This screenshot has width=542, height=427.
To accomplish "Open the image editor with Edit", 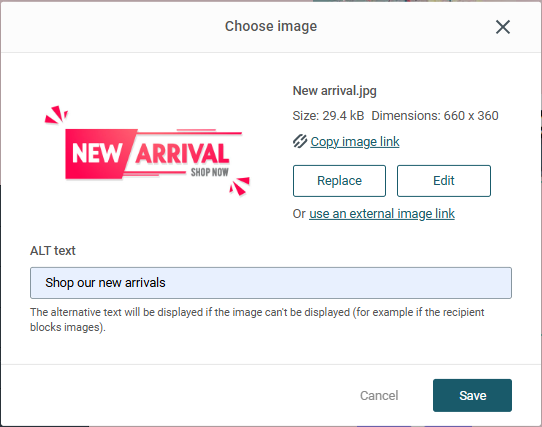I will coord(443,181).
